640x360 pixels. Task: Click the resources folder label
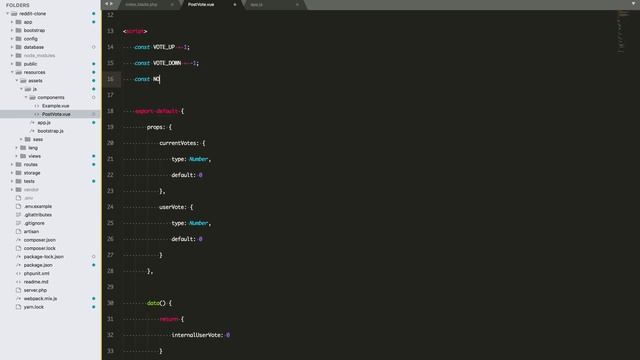coord(34,72)
